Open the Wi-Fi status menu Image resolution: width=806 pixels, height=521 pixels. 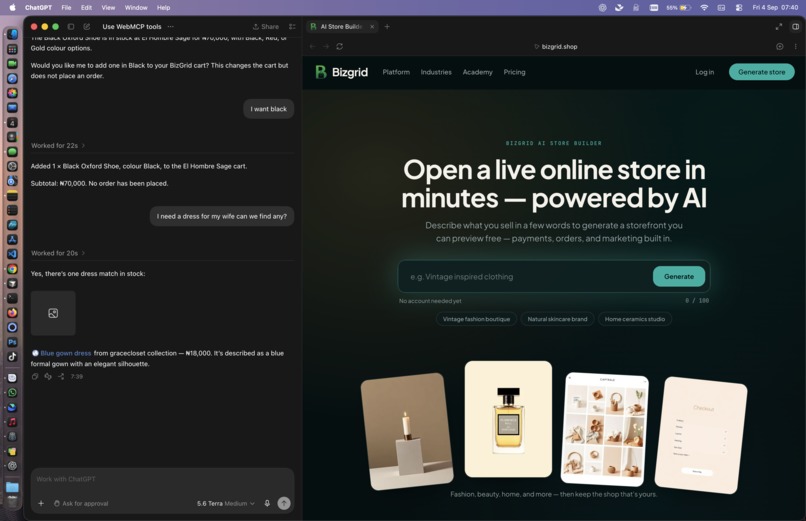click(704, 8)
